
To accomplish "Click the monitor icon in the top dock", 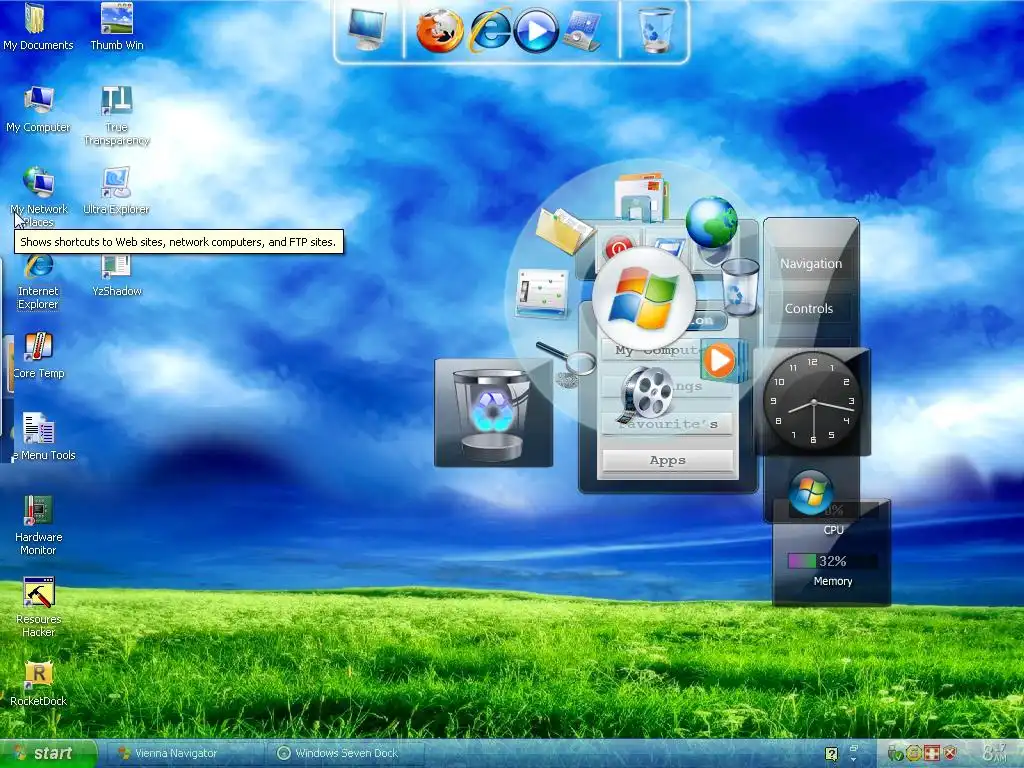I will click(367, 29).
